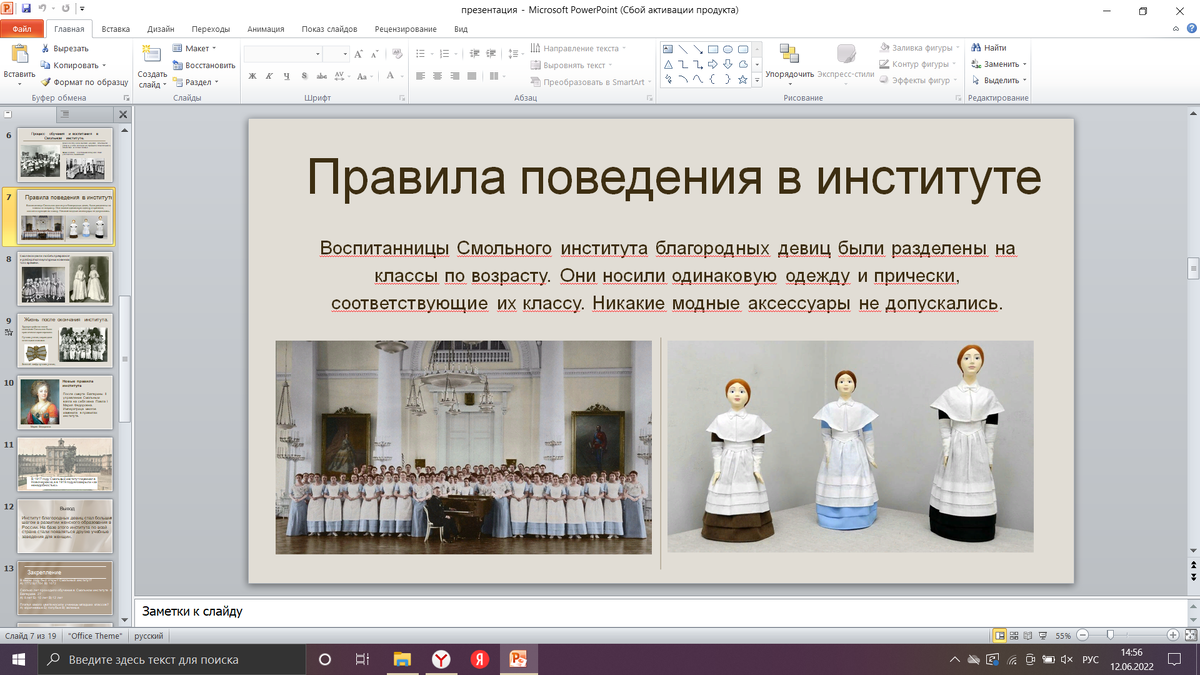Switch to Normal view in status bar

click(999, 635)
